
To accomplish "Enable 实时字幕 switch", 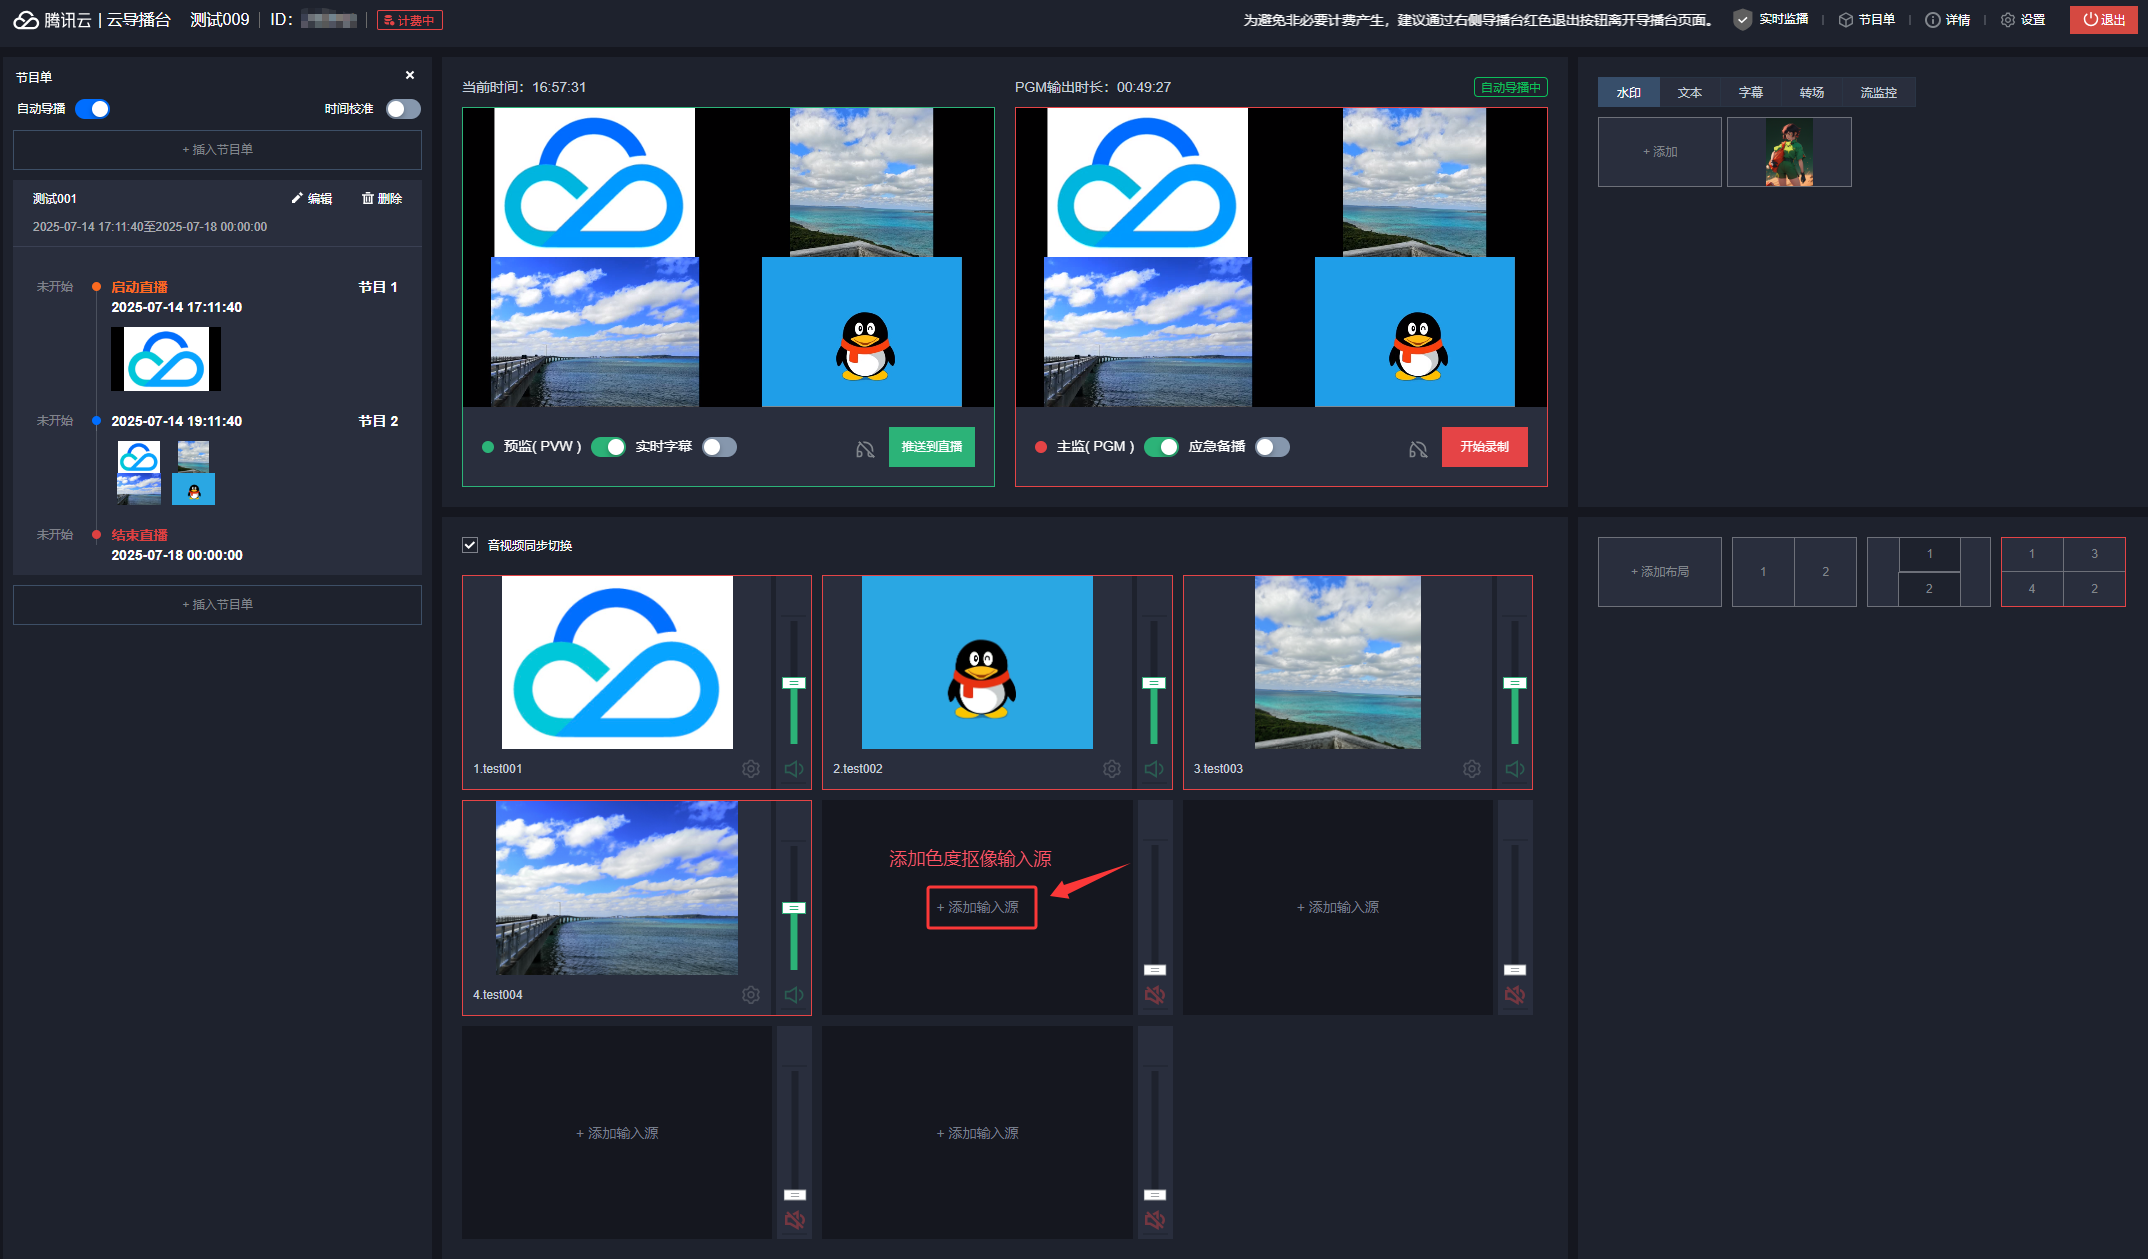I will [719, 447].
